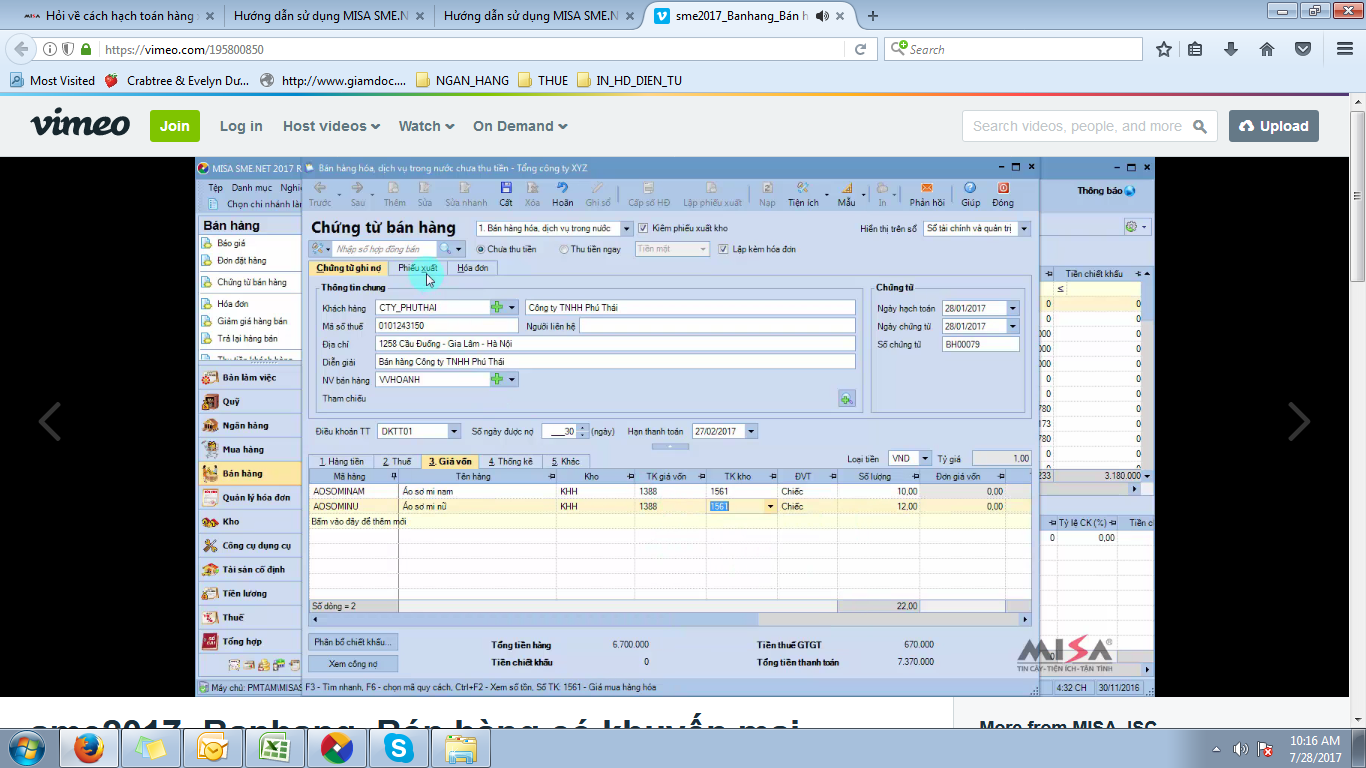Open the Ngân hàng sidebar module

click(x=250, y=425)
